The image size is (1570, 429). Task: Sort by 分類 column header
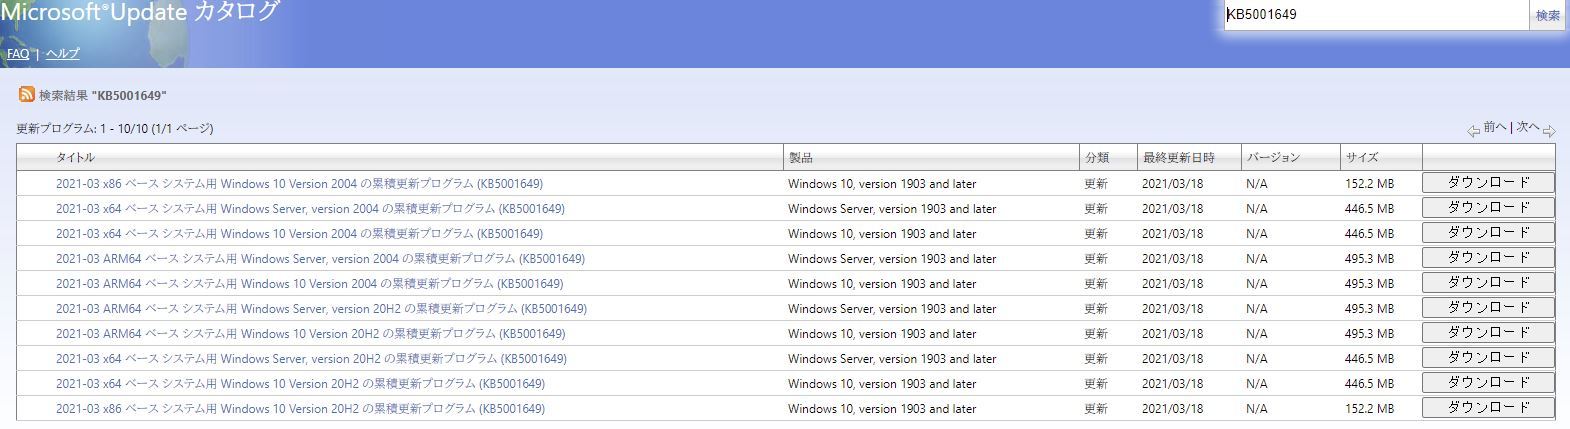[x=1096, y=158]
